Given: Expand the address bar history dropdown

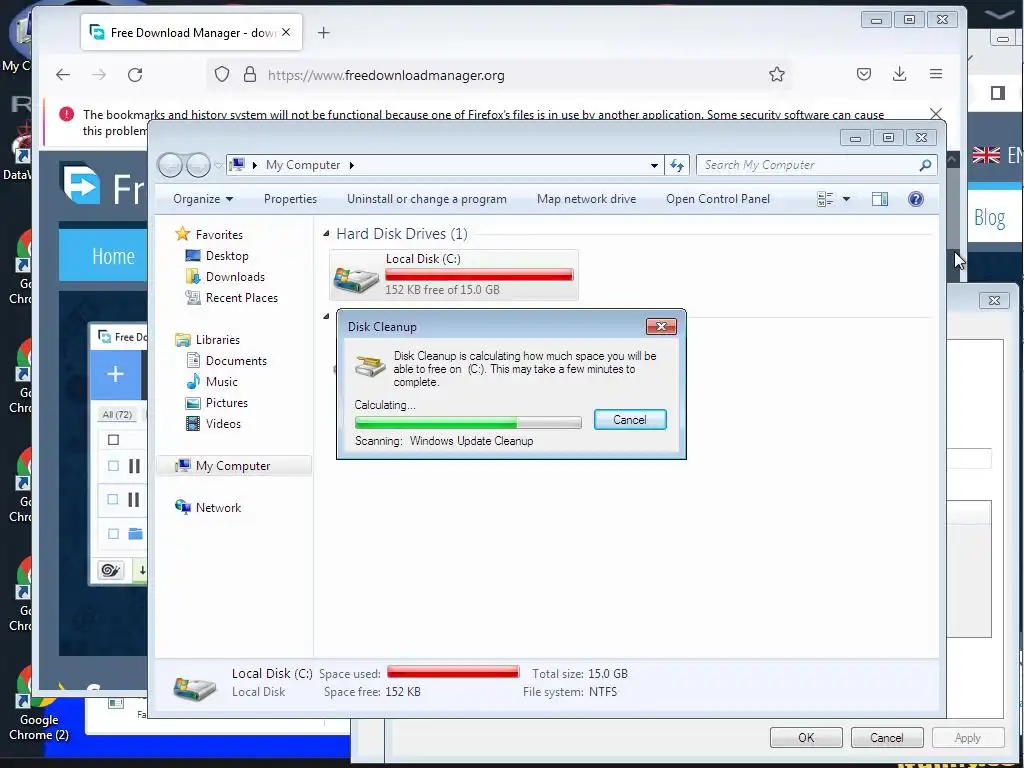Looking at the screenshot, I should 654,165.
